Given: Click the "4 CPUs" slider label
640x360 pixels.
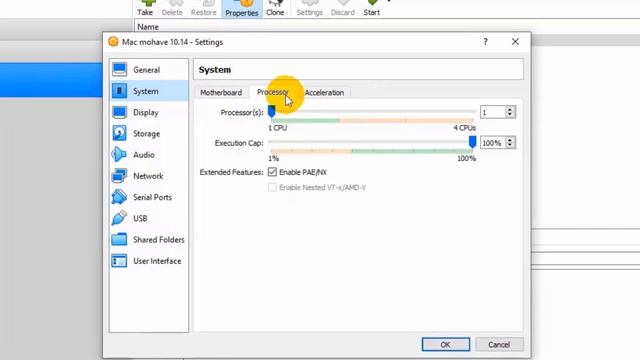Looking at the screenshot, I should coord(464,128).
